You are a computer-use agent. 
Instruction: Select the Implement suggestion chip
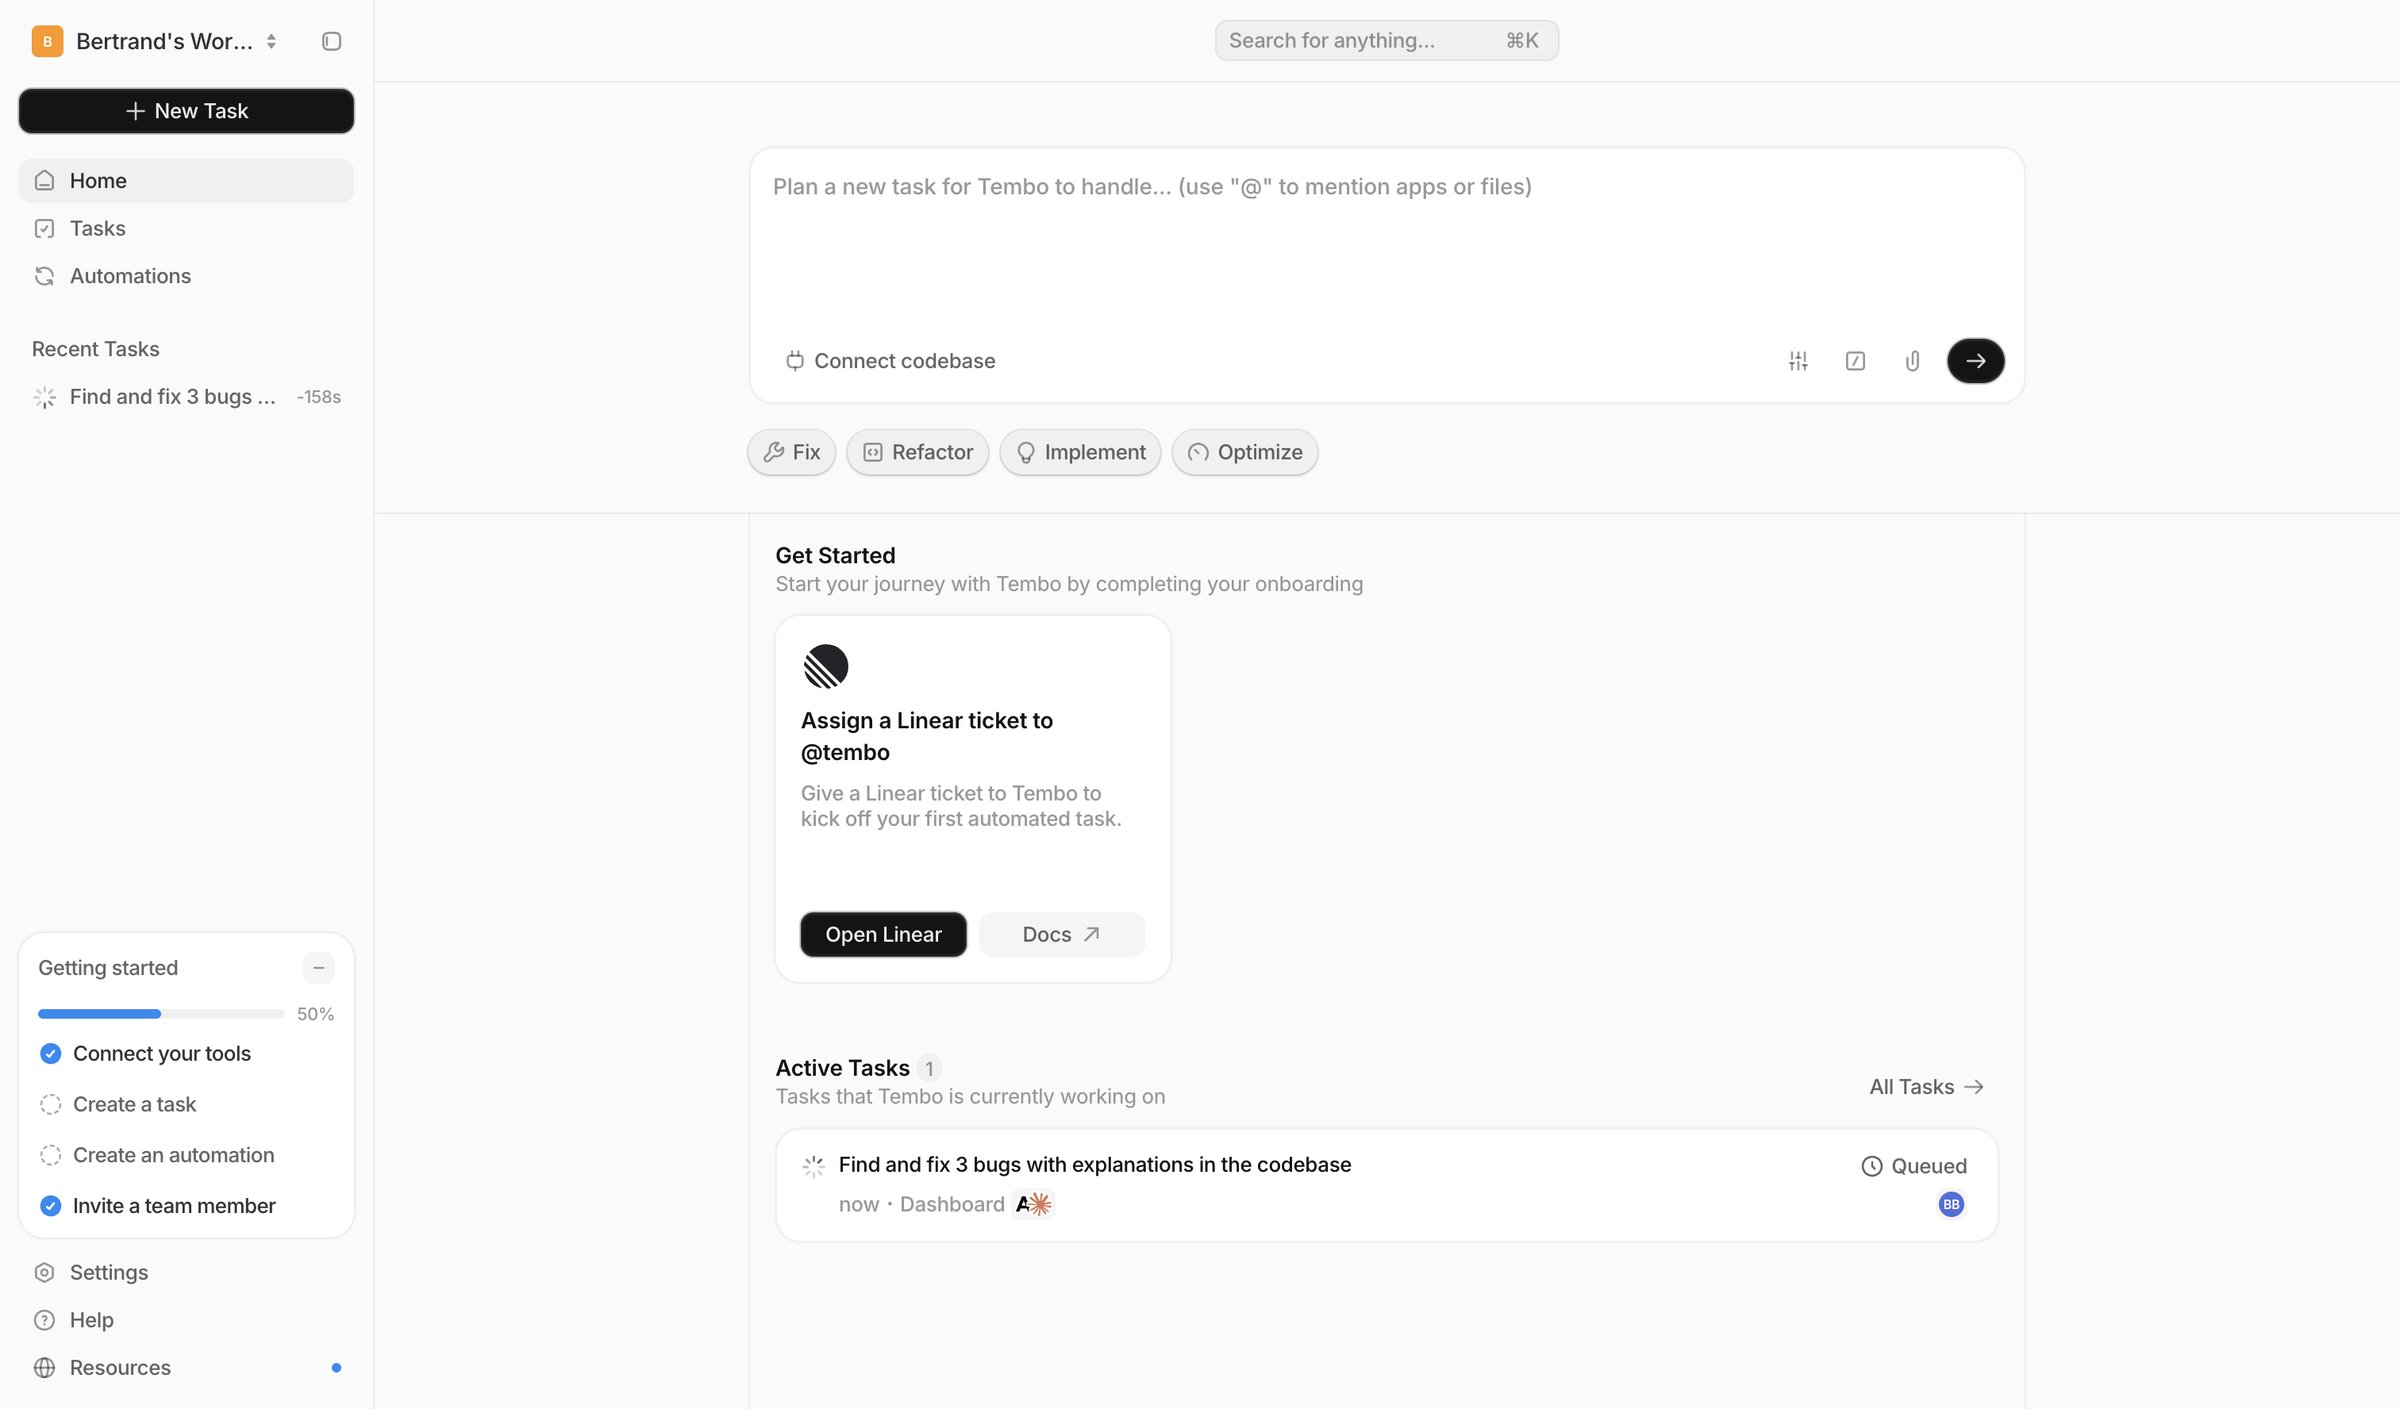1080,452
